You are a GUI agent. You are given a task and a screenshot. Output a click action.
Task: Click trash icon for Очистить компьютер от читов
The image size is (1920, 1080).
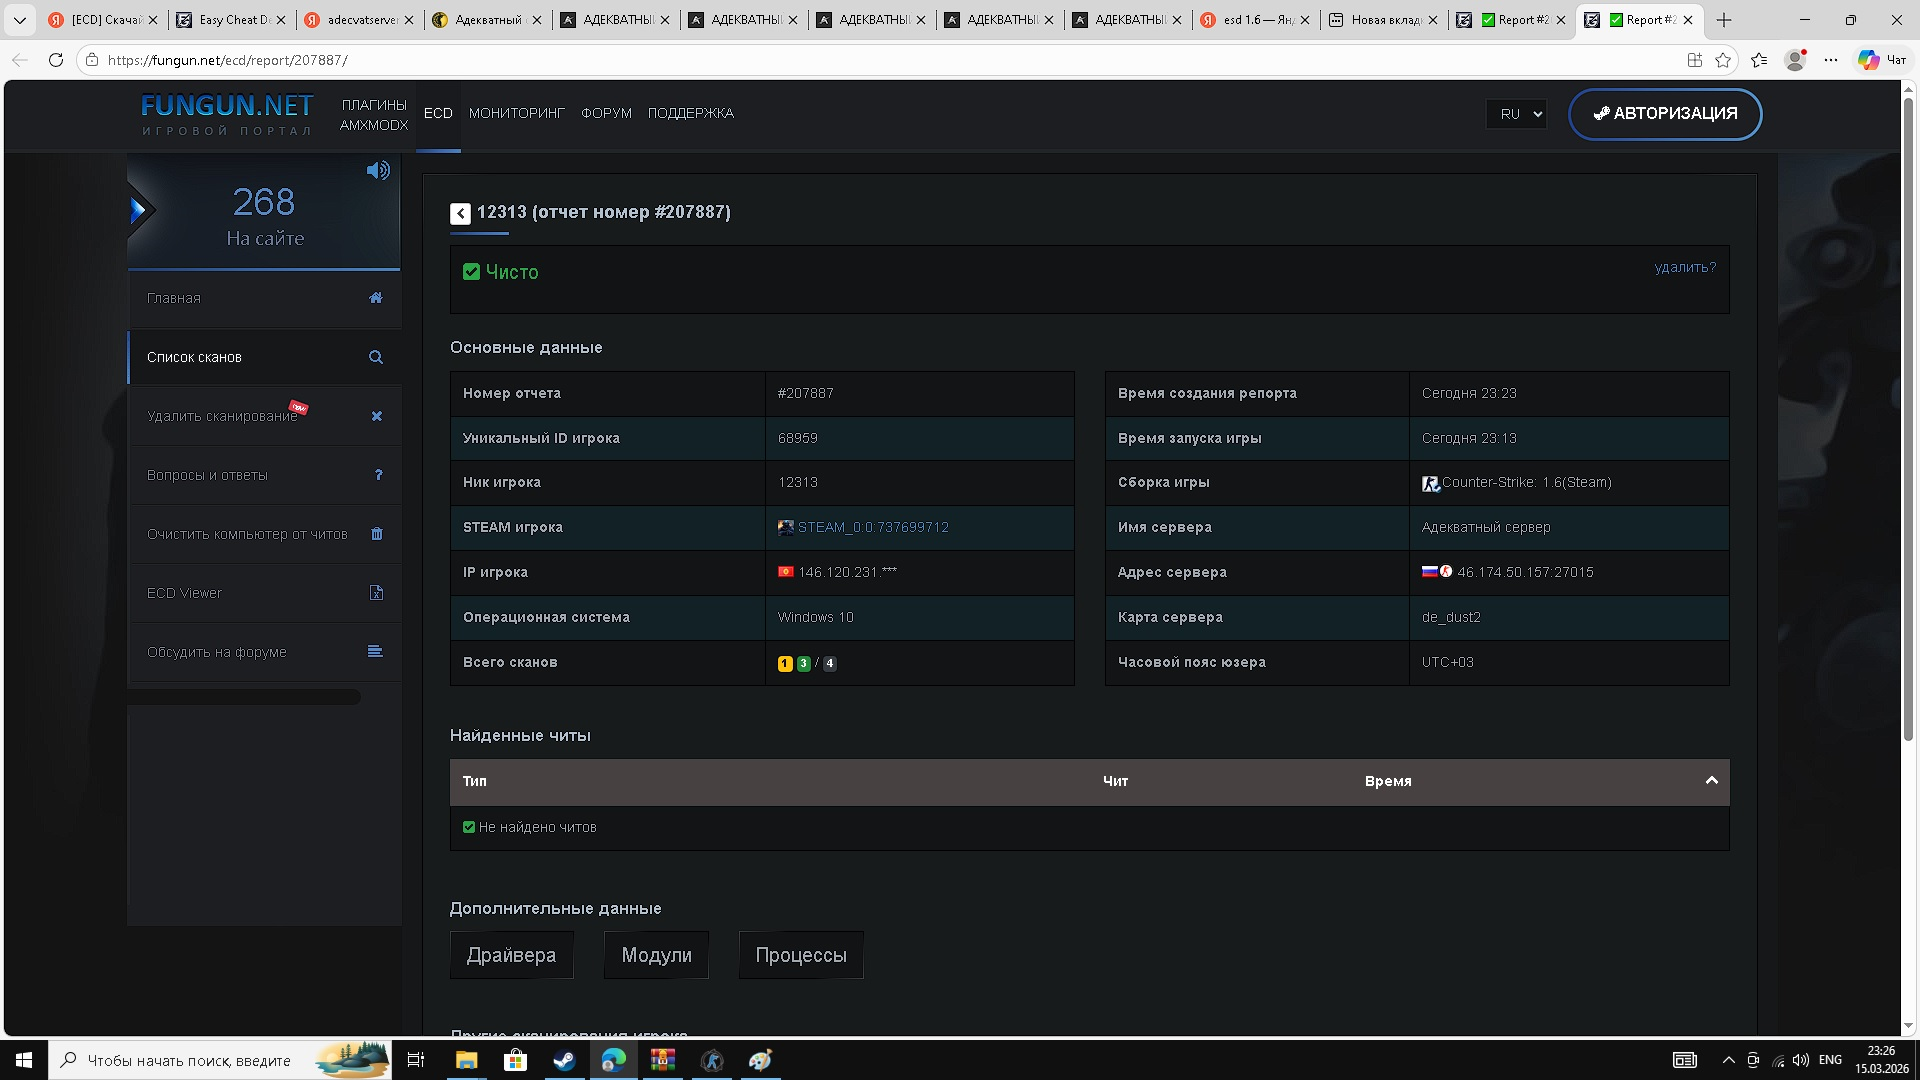click(x=377, y=534)
